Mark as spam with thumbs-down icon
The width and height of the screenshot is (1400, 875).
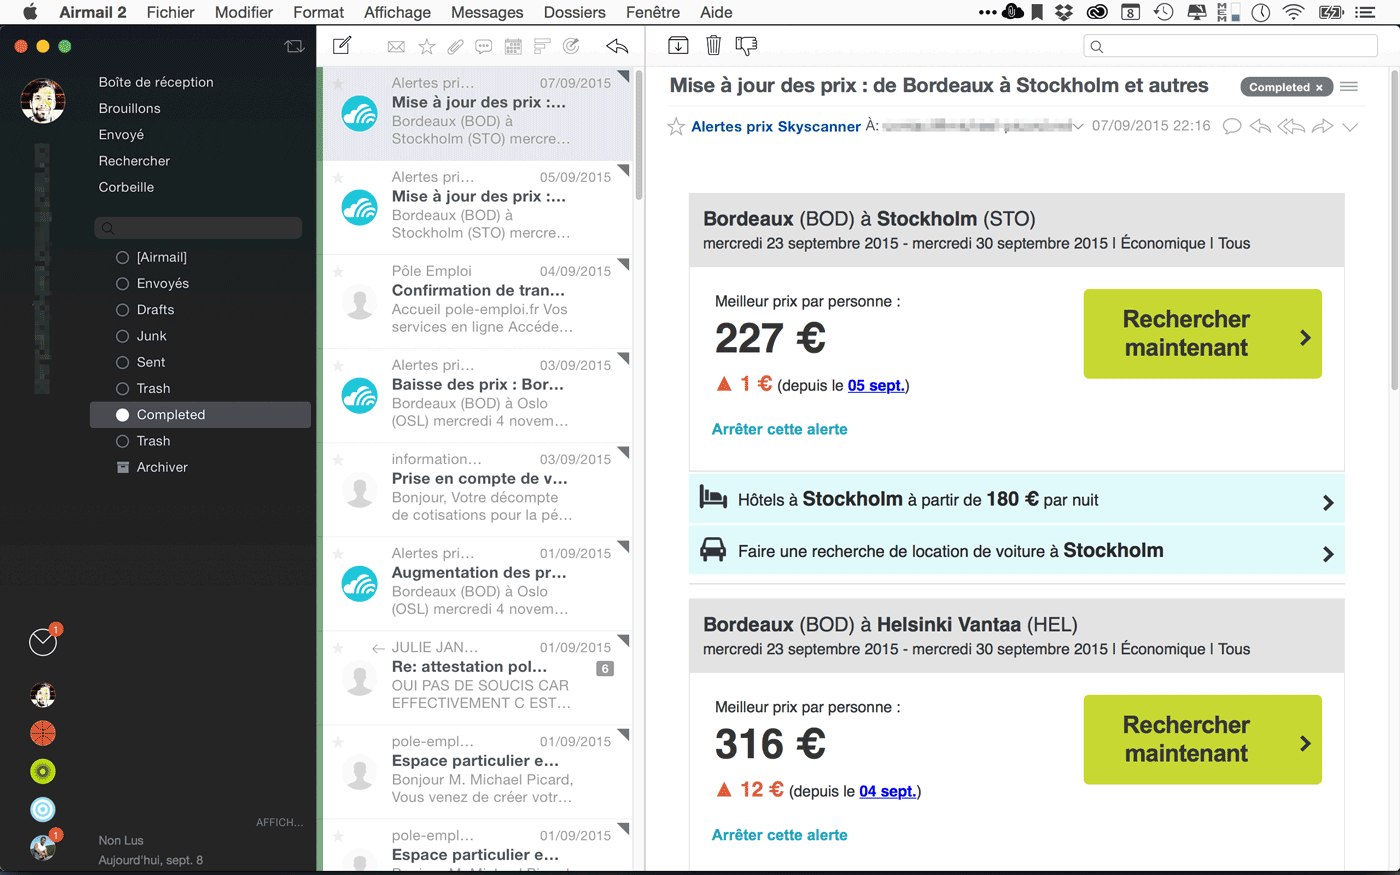click(x=746, y=45)
